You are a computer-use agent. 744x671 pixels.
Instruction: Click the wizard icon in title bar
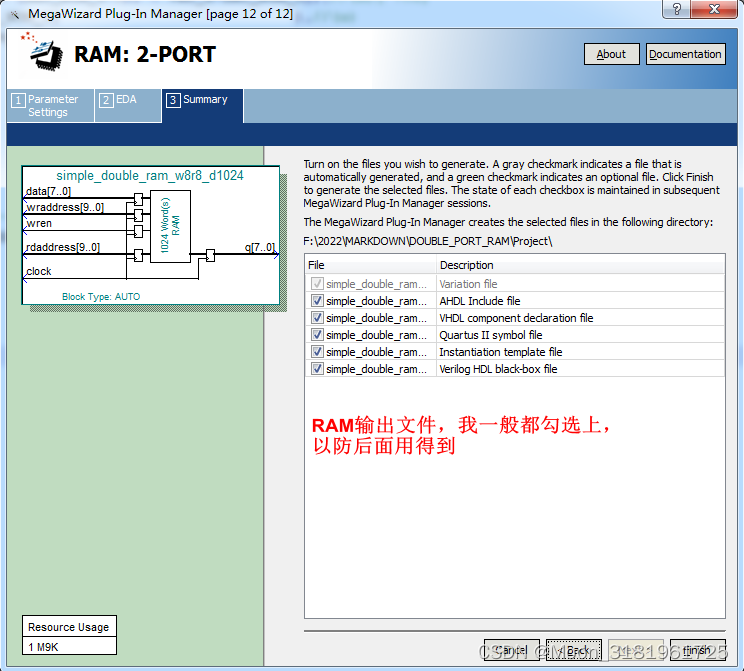coord(15,14)
